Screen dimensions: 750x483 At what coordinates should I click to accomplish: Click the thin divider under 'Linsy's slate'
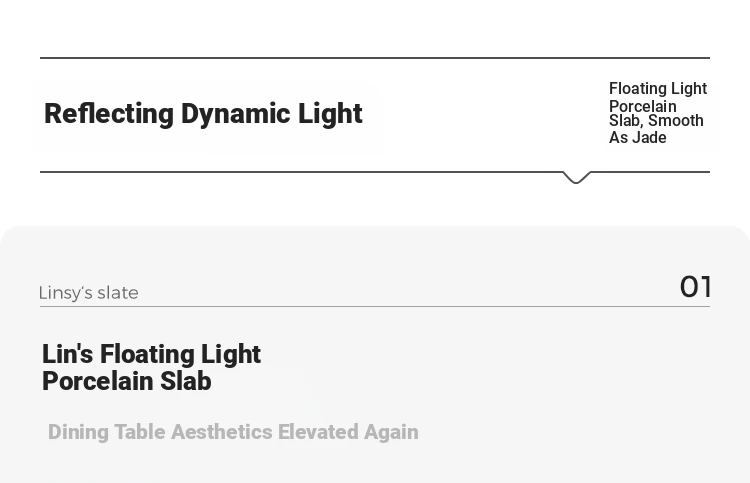[375, 307]
